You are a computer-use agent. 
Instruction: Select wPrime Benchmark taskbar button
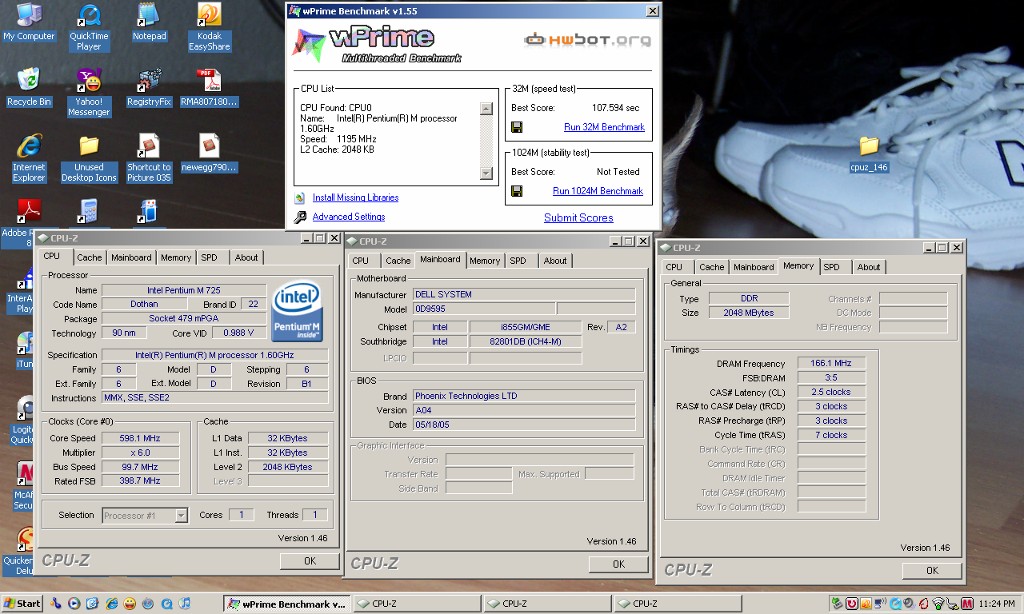286,604
